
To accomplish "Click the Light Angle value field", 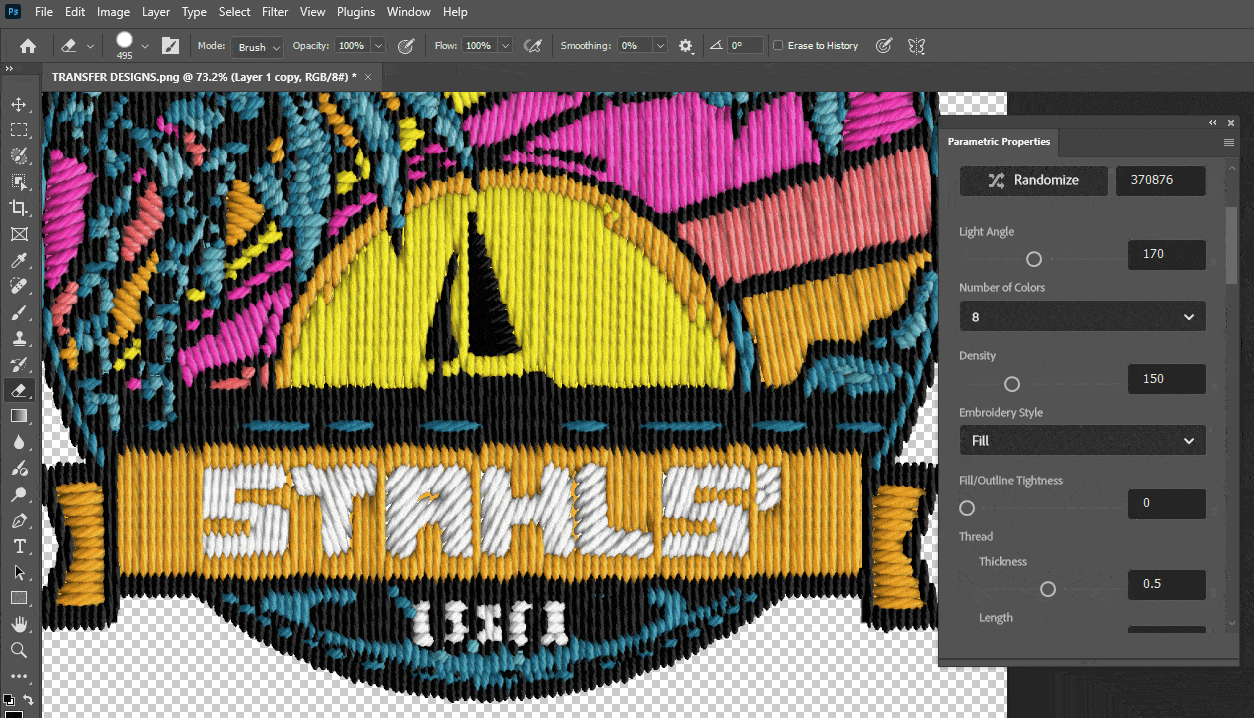I will (x=1166, y=254).
